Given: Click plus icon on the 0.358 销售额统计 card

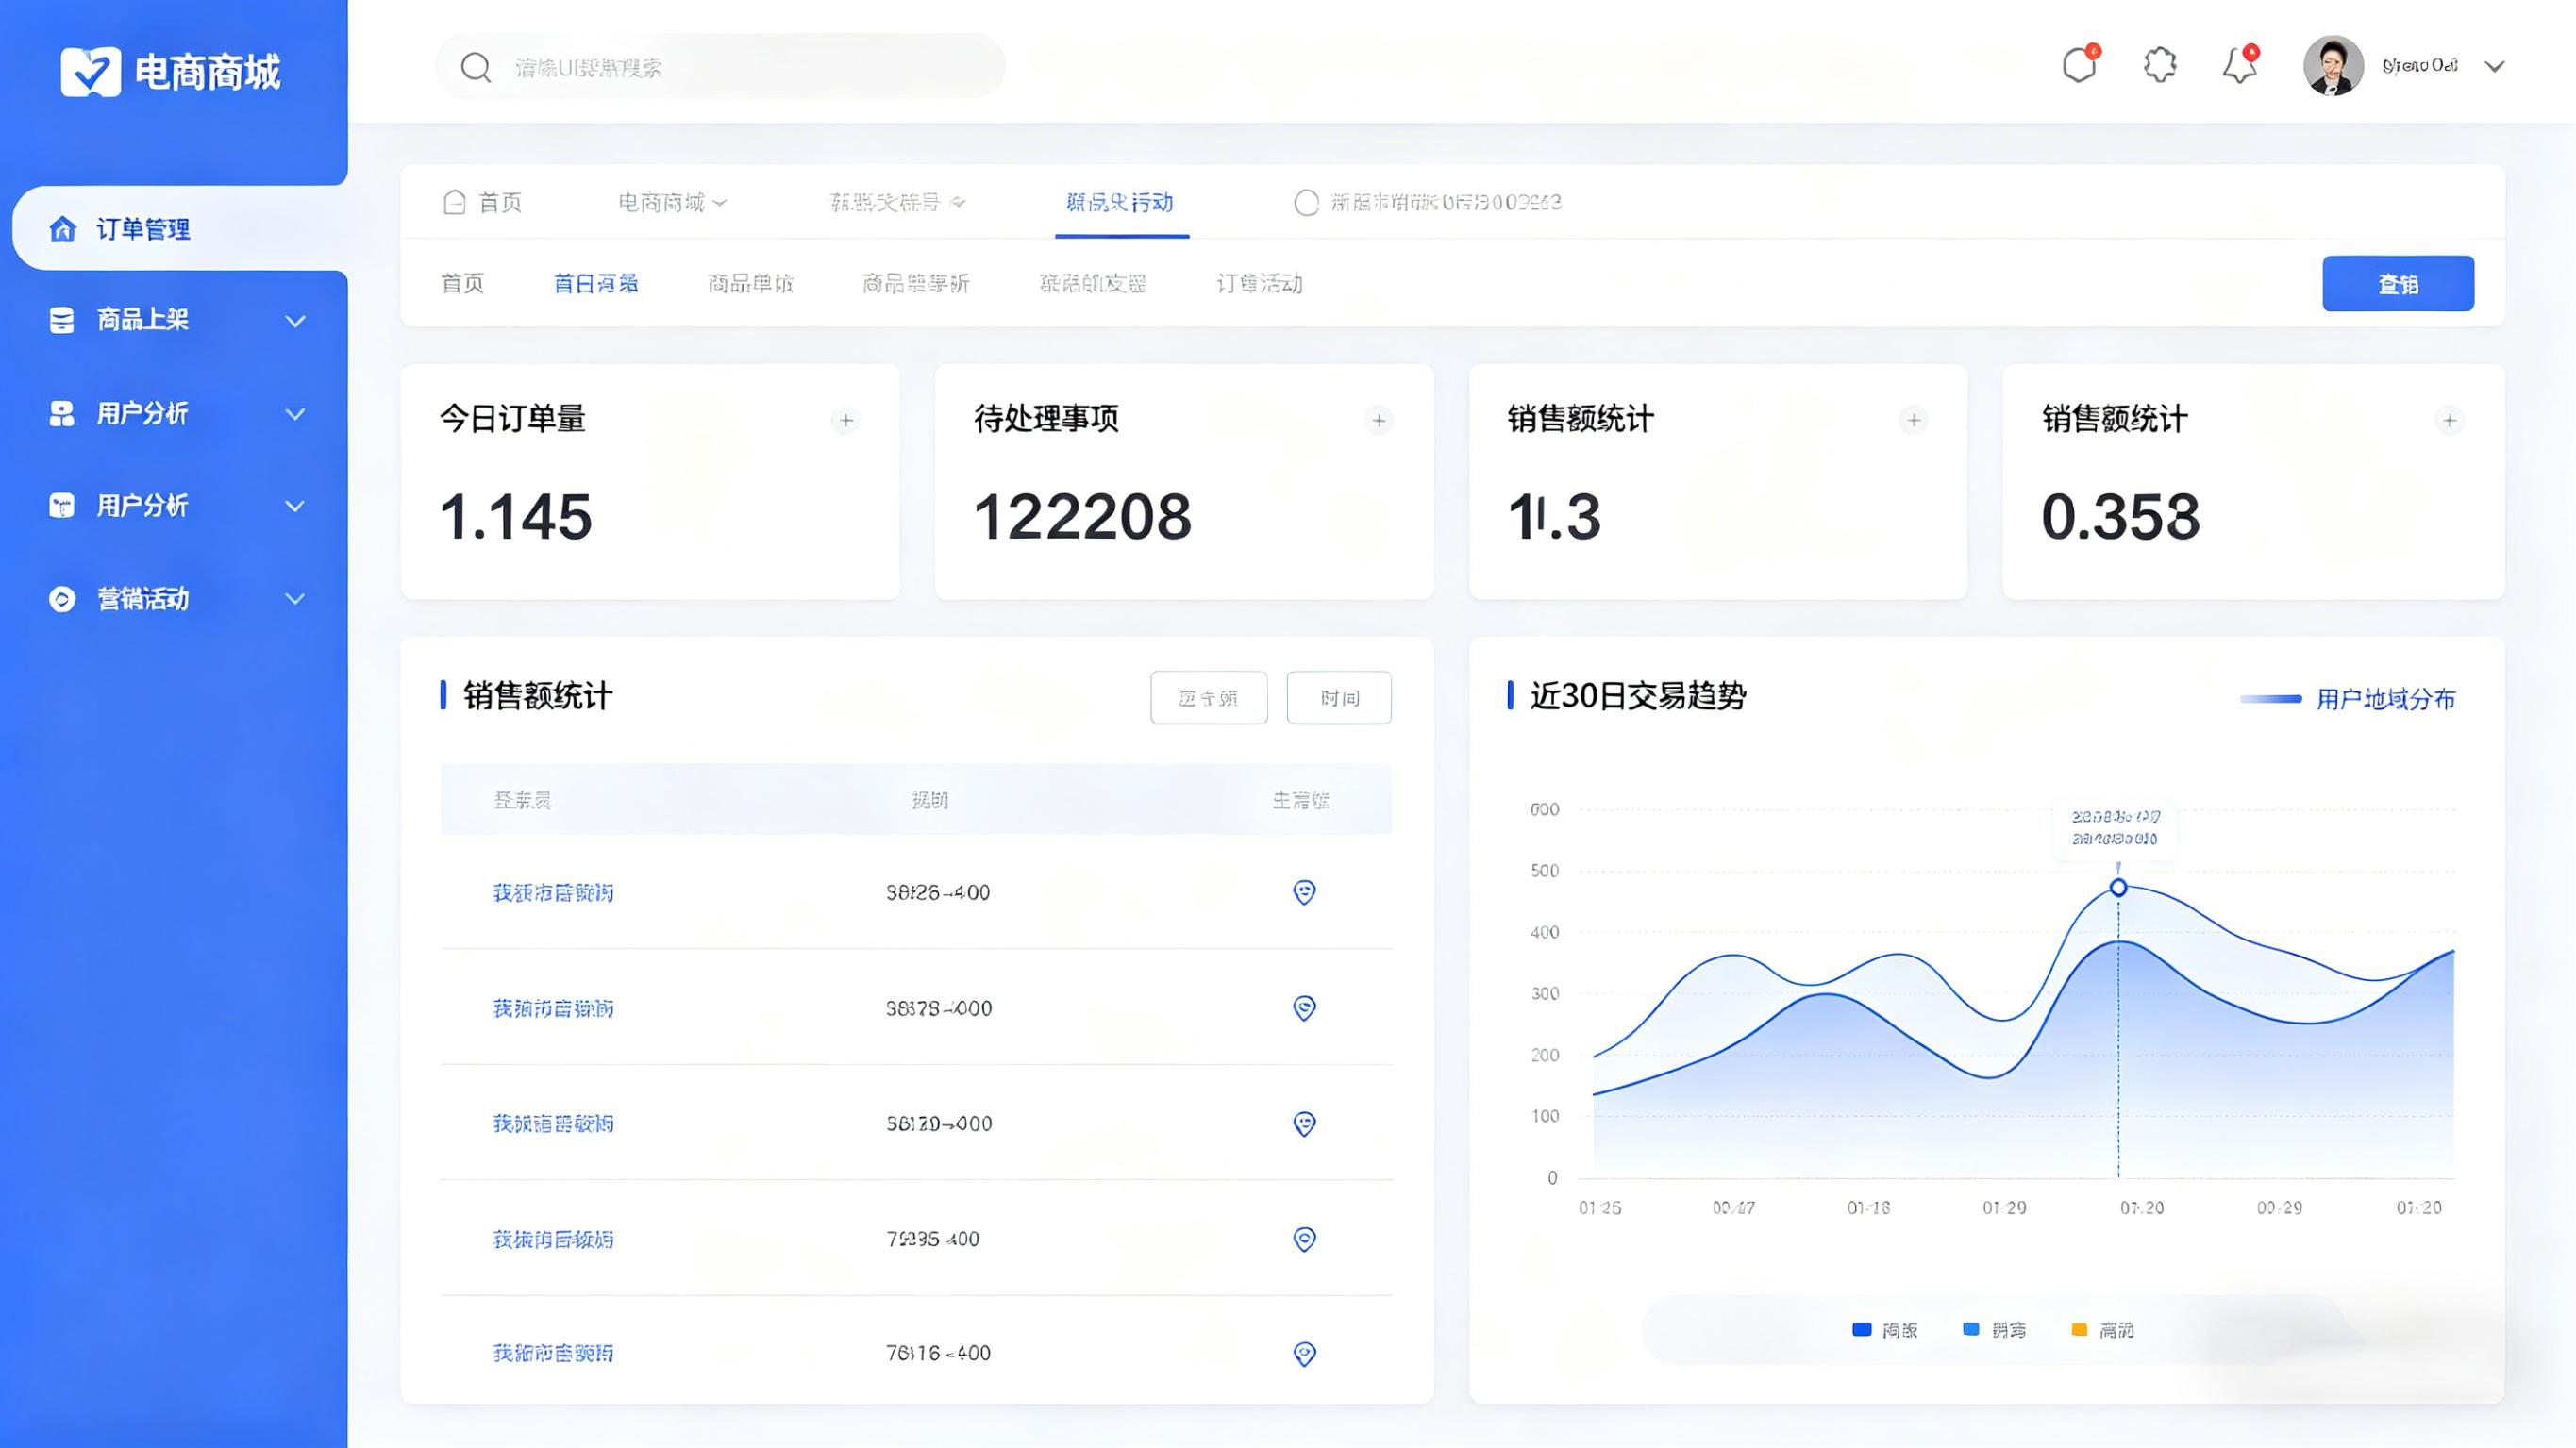Looking at the screenshot, I should coord(2450,420).
